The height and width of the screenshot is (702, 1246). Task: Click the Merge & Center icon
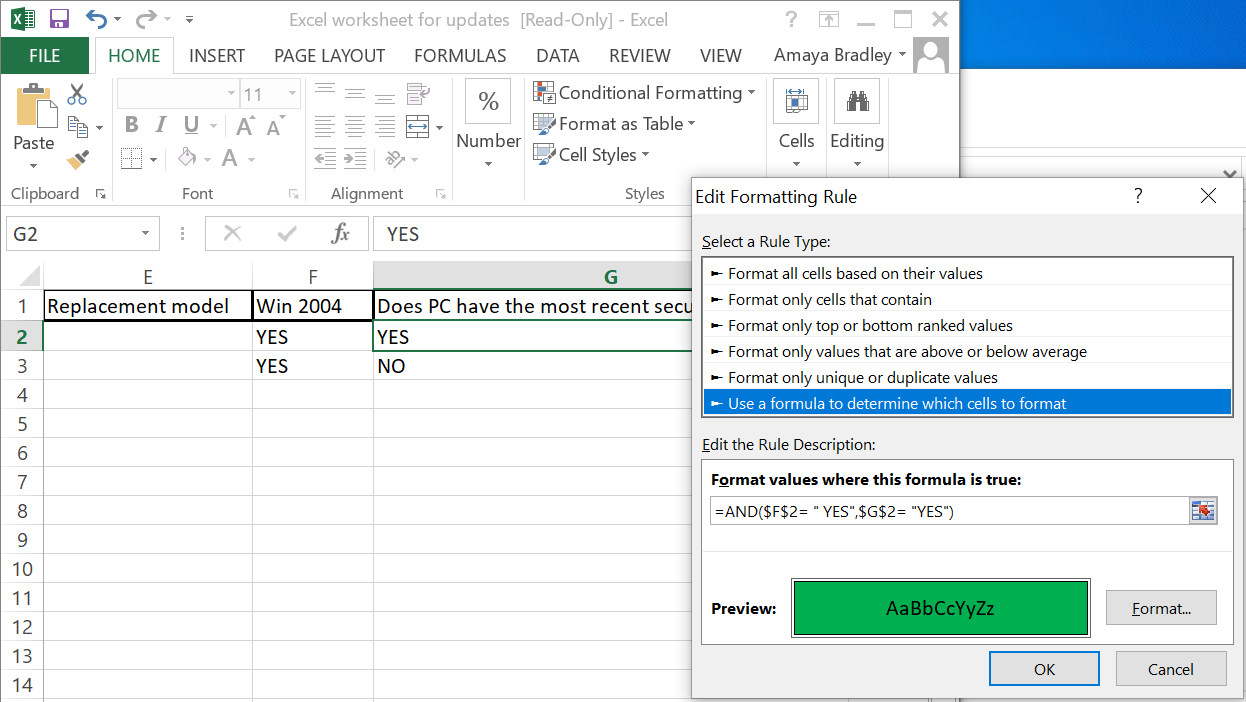point(419,127)
